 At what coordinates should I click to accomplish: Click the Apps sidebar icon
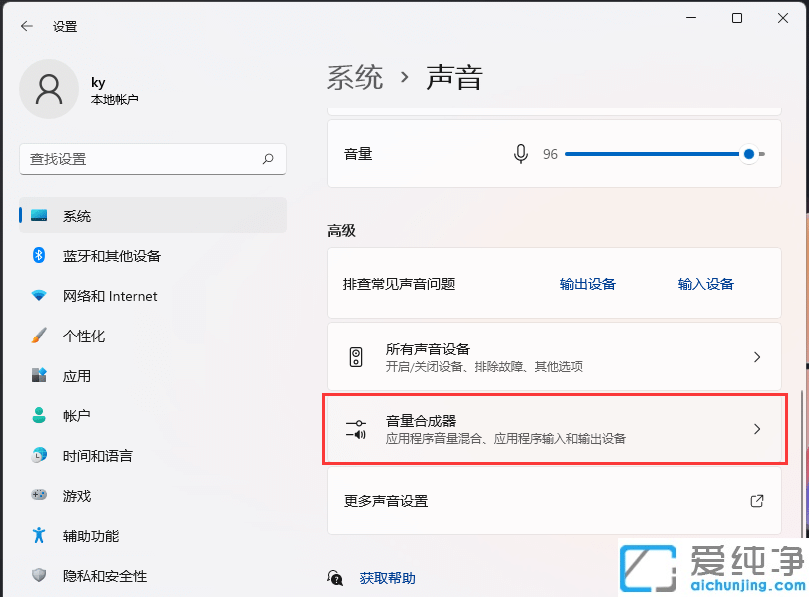37,375
